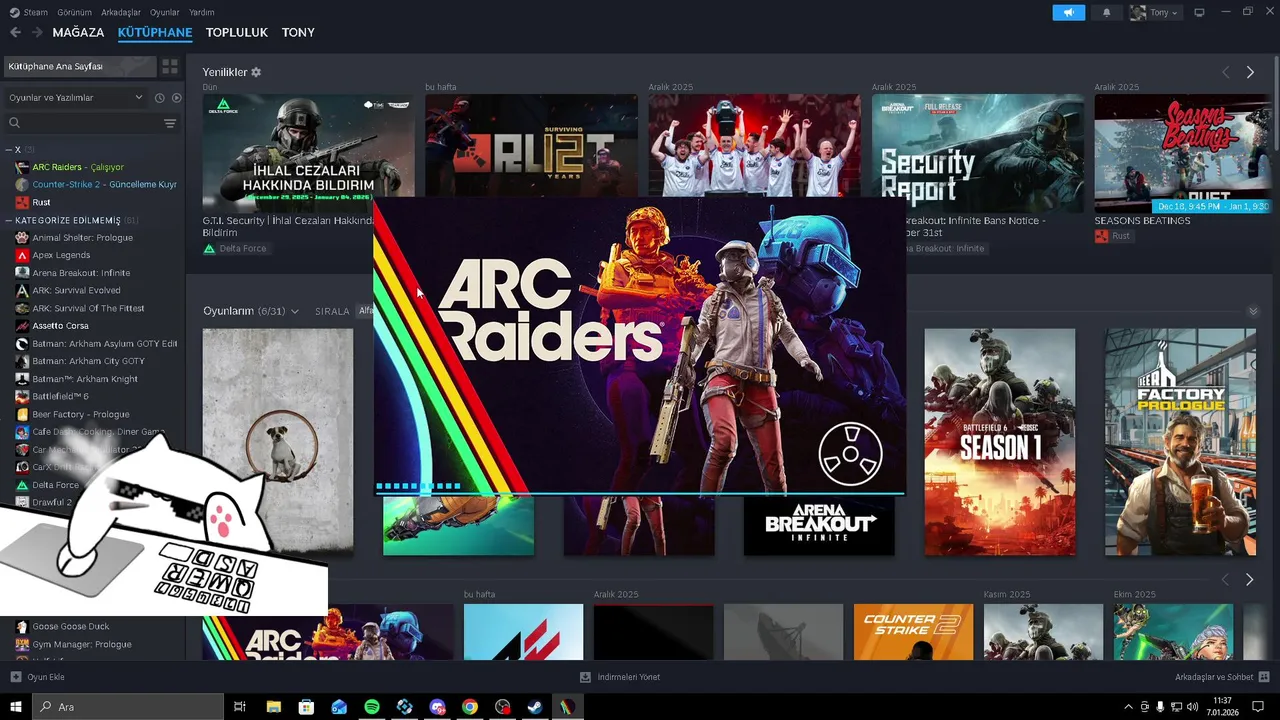Go to the MAĞAZA tab

pos(78,32)
